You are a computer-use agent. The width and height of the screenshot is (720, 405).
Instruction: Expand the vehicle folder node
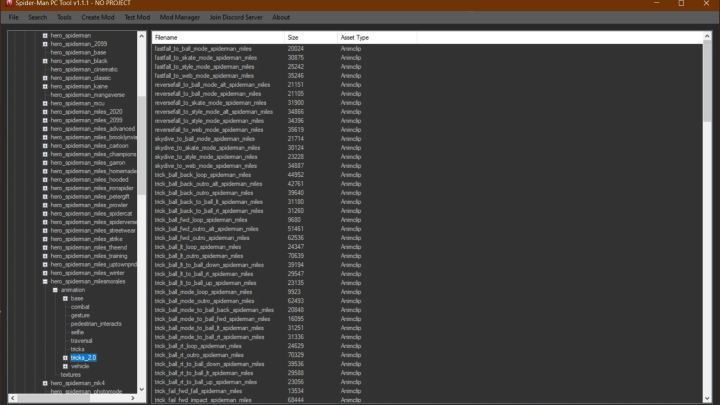tap(65, 366)
